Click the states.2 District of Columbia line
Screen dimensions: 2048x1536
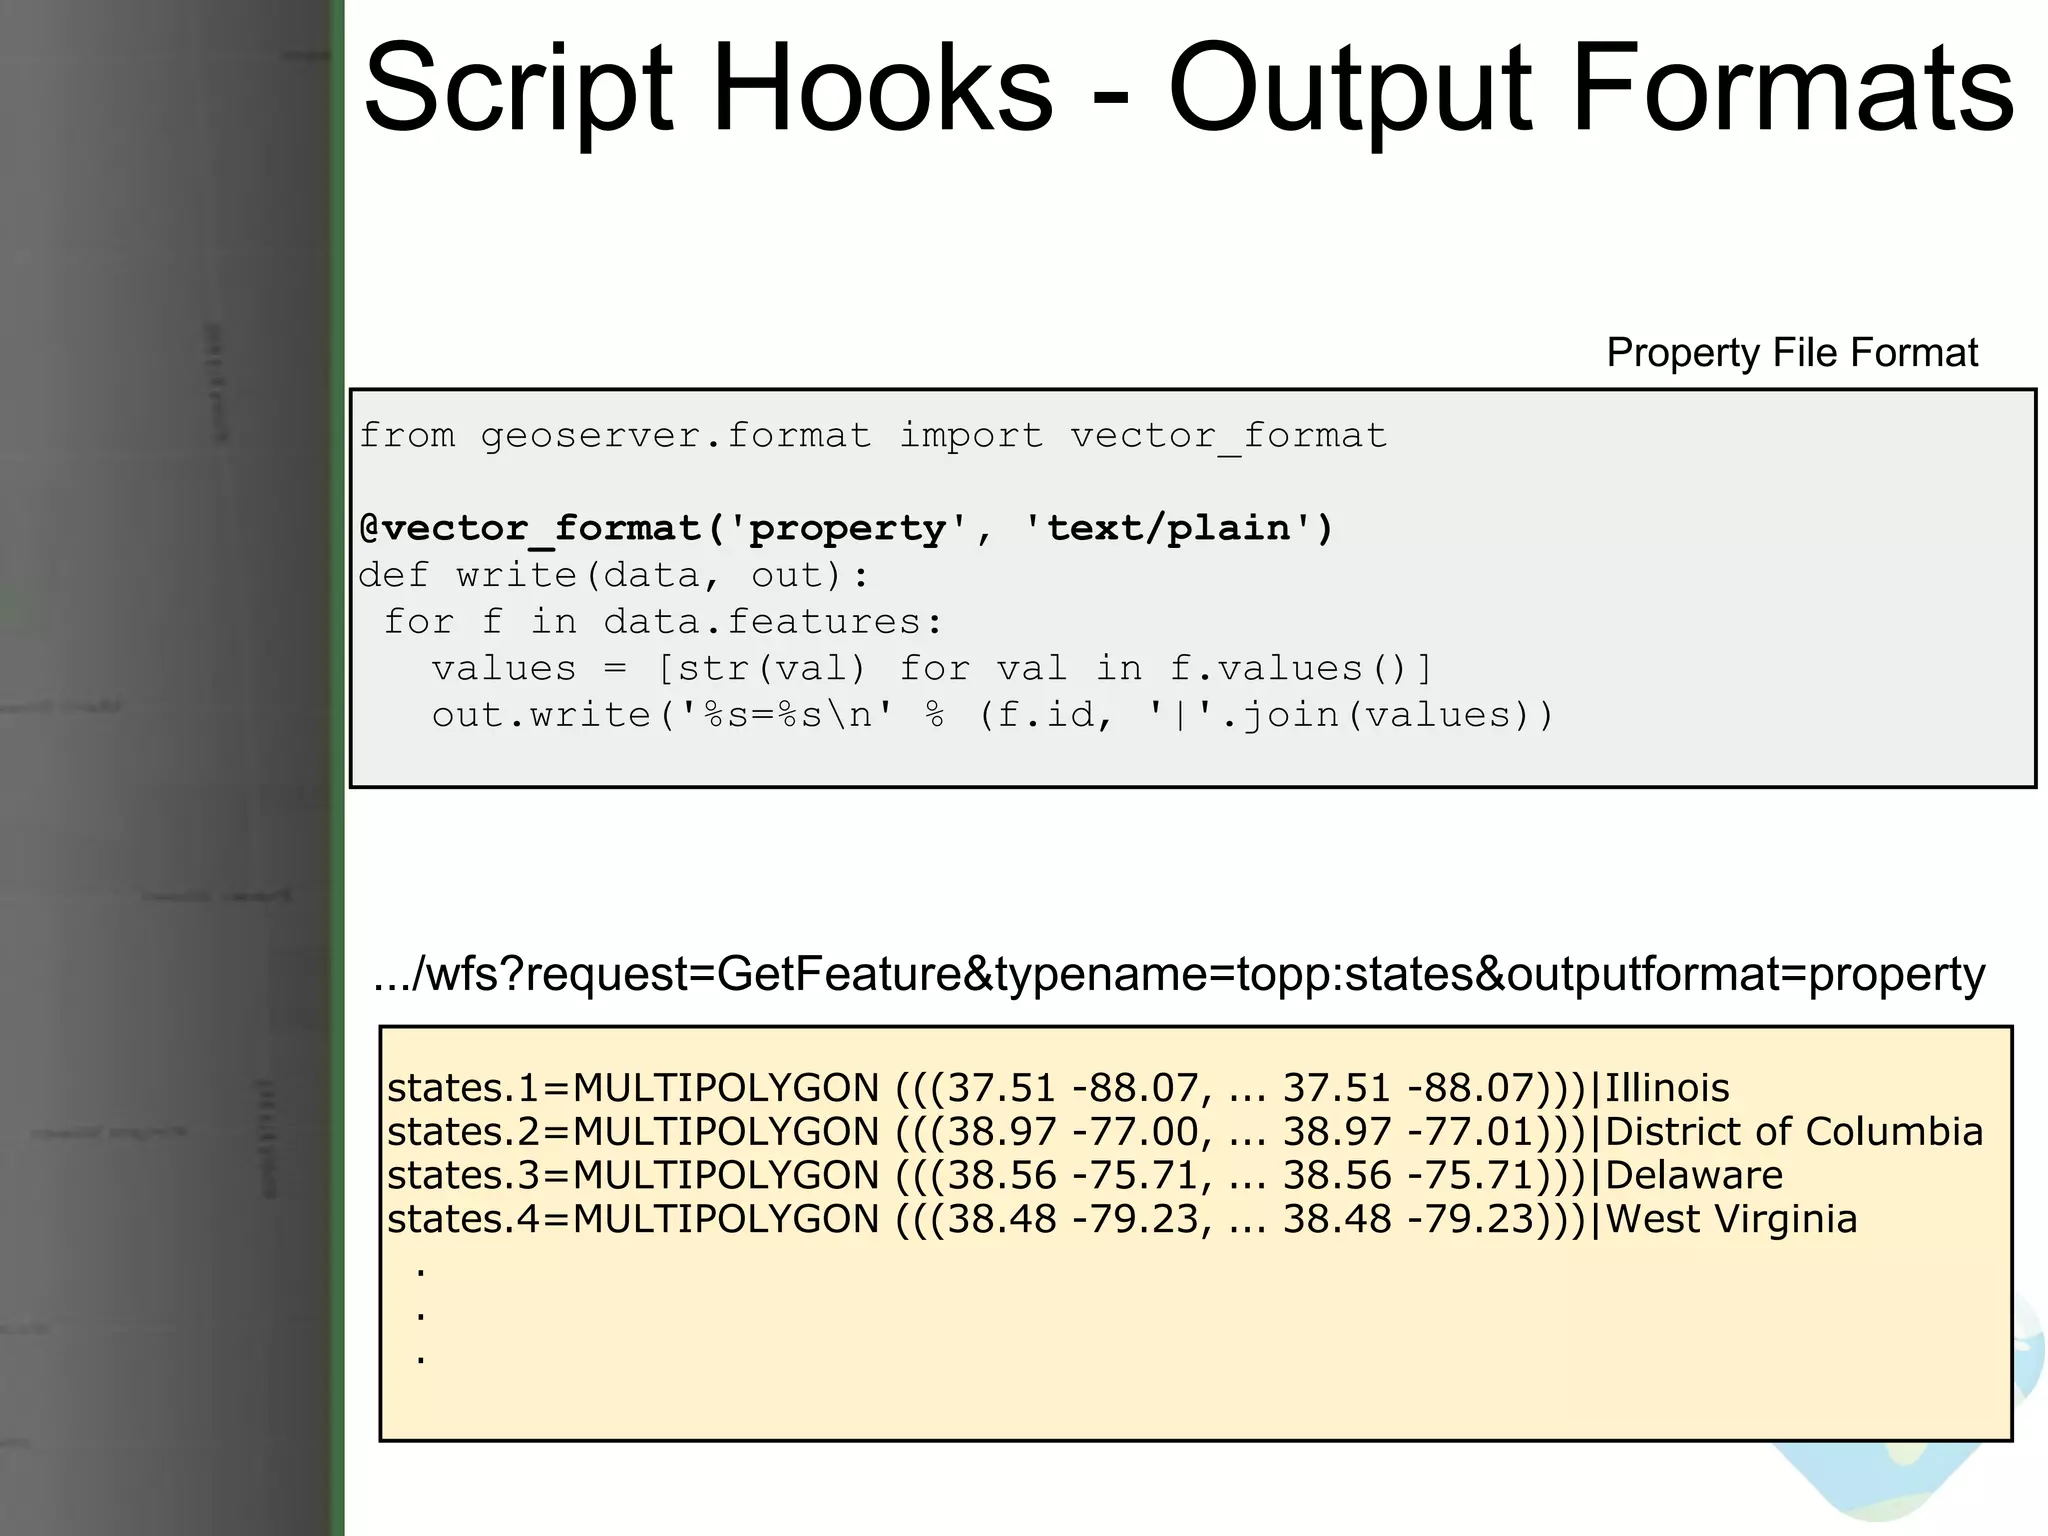(x=1184, y=1132)
